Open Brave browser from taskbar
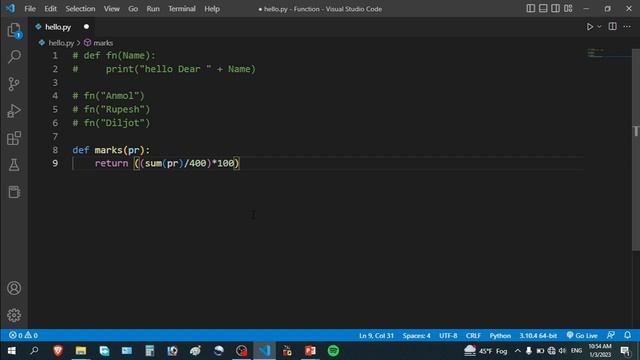Screen dimensions: 640x360 58,351
